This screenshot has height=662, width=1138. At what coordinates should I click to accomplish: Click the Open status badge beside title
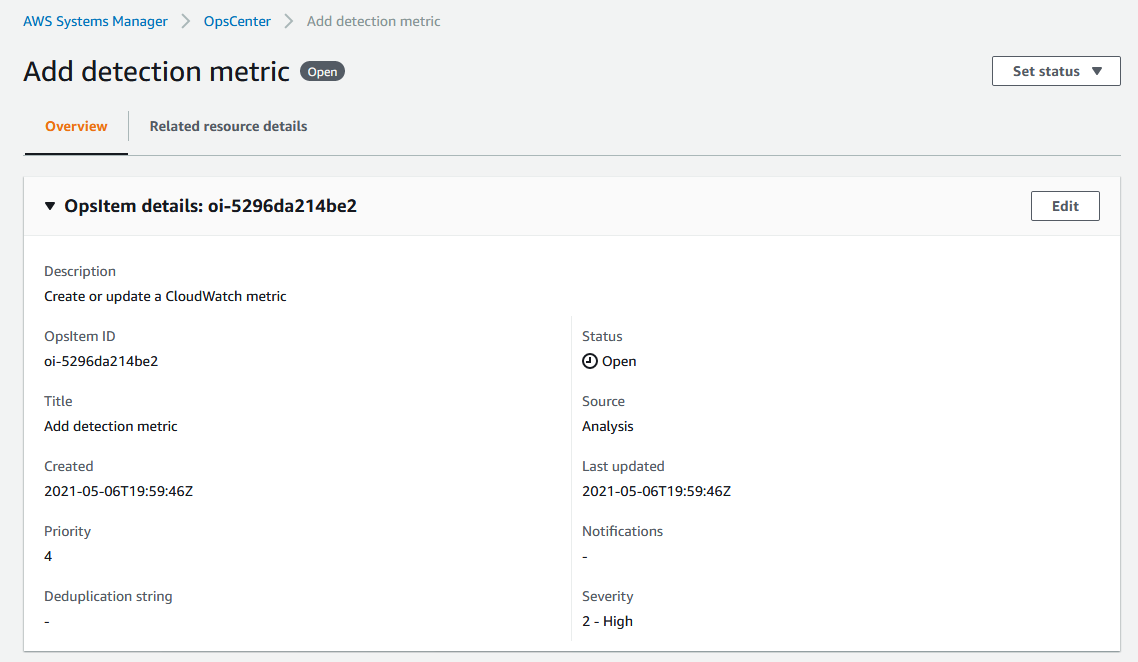(322, 72)
